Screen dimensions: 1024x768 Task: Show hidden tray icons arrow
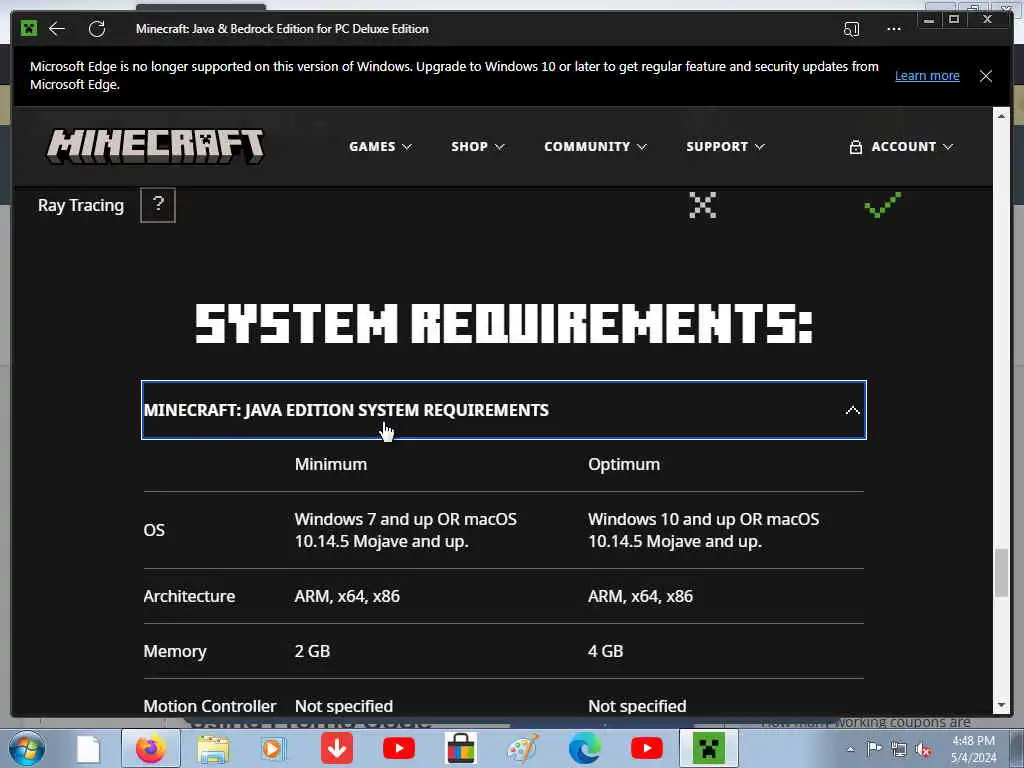tap(850, 749)
